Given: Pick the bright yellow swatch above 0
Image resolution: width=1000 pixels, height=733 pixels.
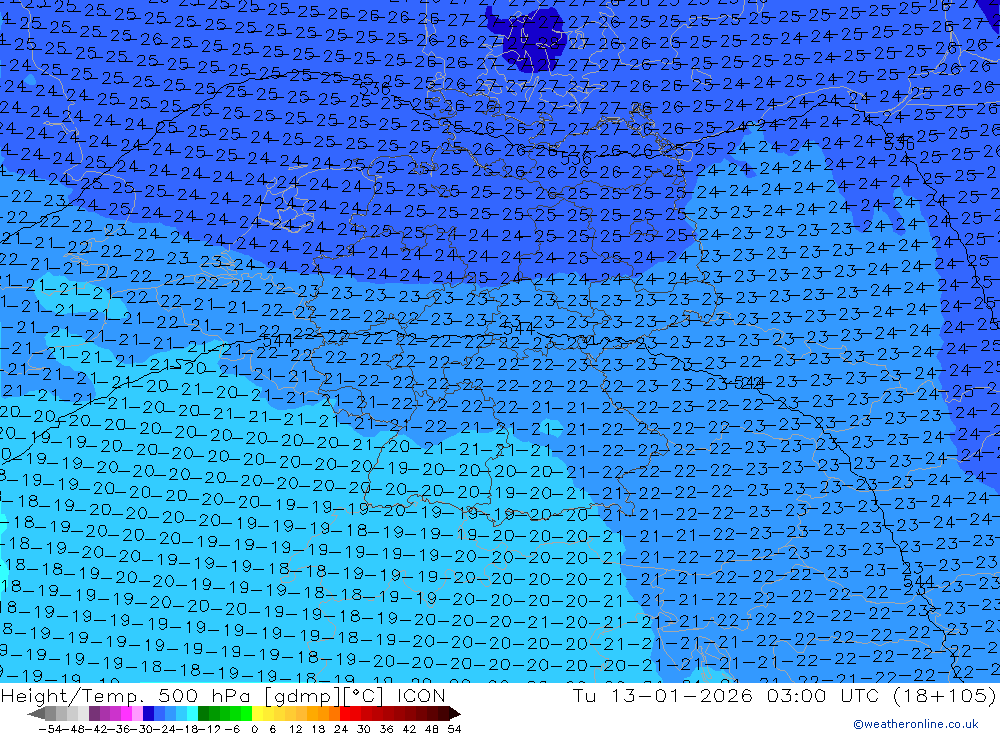Looking at the screenshot, I should 257,714.
